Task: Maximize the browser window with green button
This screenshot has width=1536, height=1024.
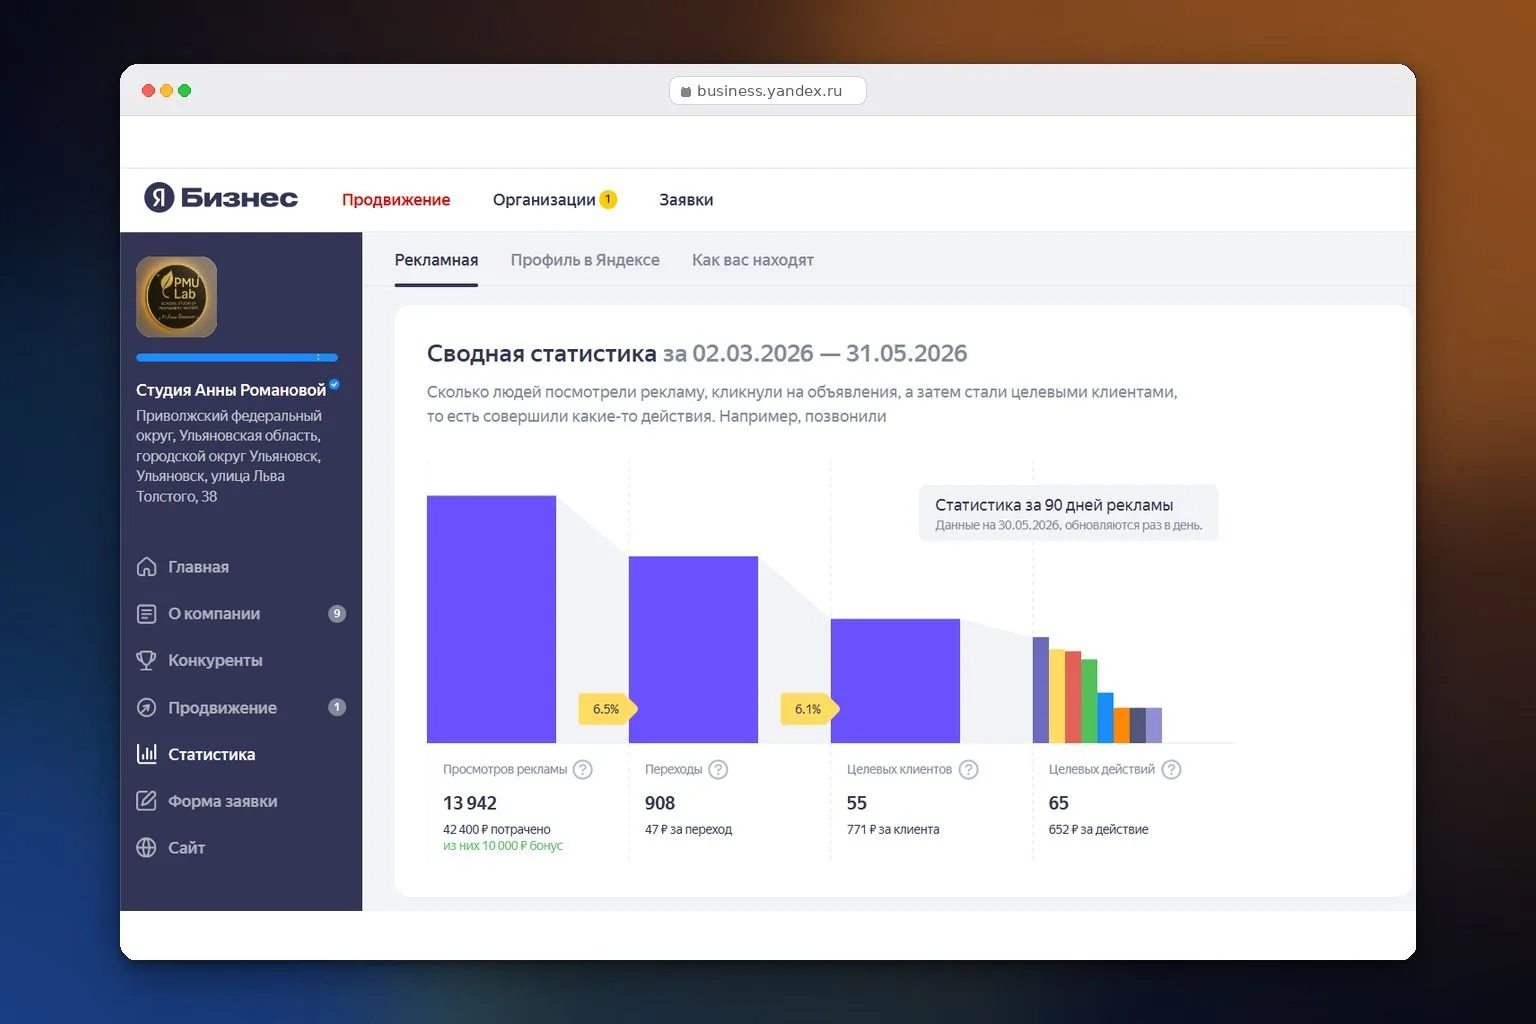Action: (184, 90)
